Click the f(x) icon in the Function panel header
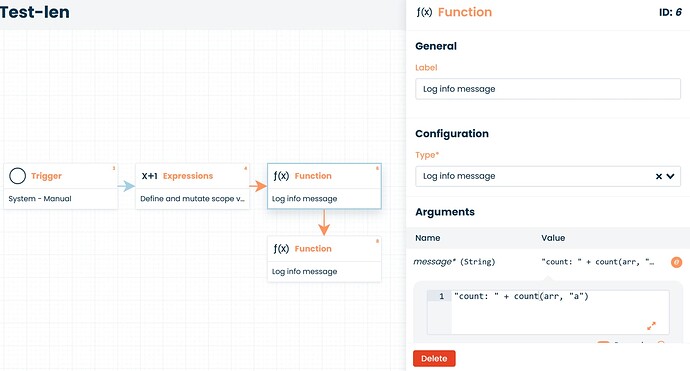The width and height of the screenshot is (690, 371). point(424,12)
